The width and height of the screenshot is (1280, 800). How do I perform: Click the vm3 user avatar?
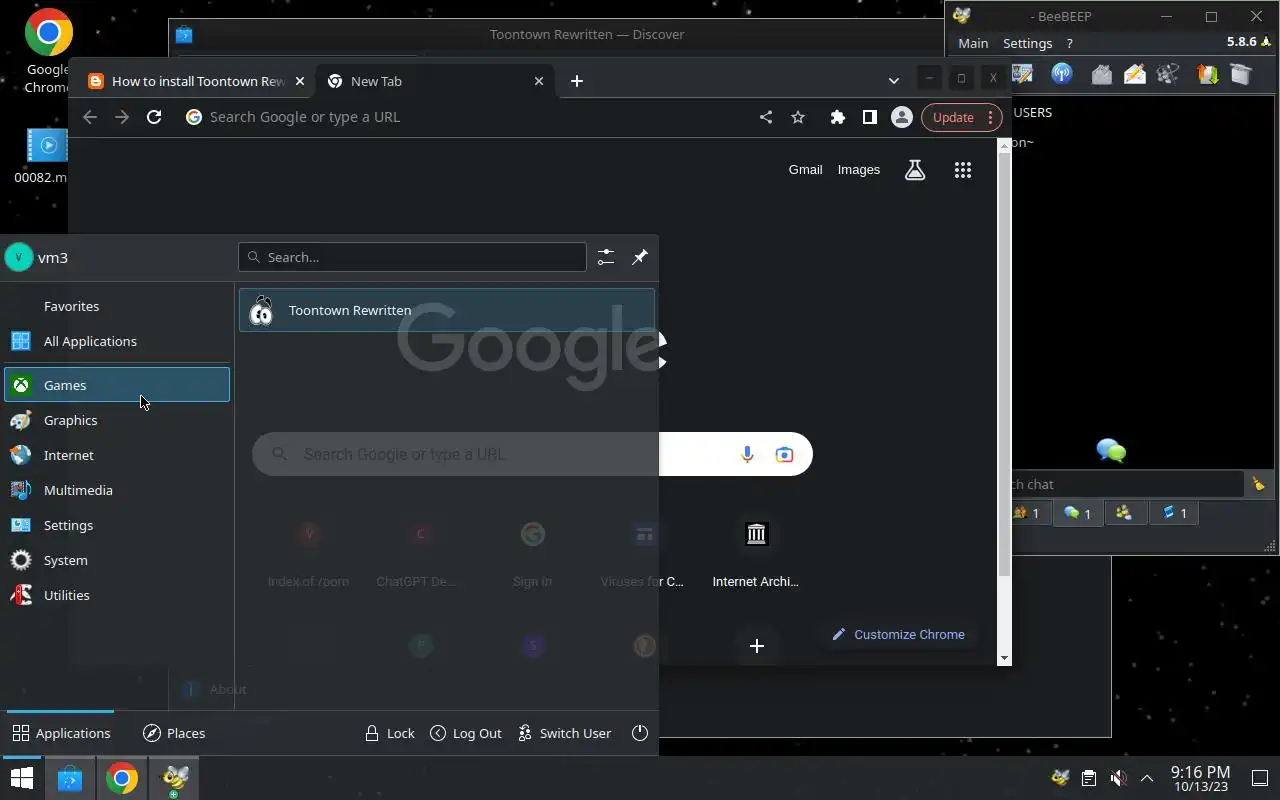(x=19, y=257)
